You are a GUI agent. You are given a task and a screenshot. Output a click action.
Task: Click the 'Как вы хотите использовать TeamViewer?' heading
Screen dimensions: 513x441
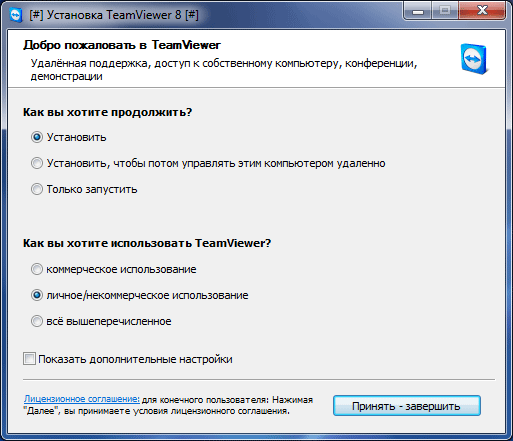[x=147, y=243]
